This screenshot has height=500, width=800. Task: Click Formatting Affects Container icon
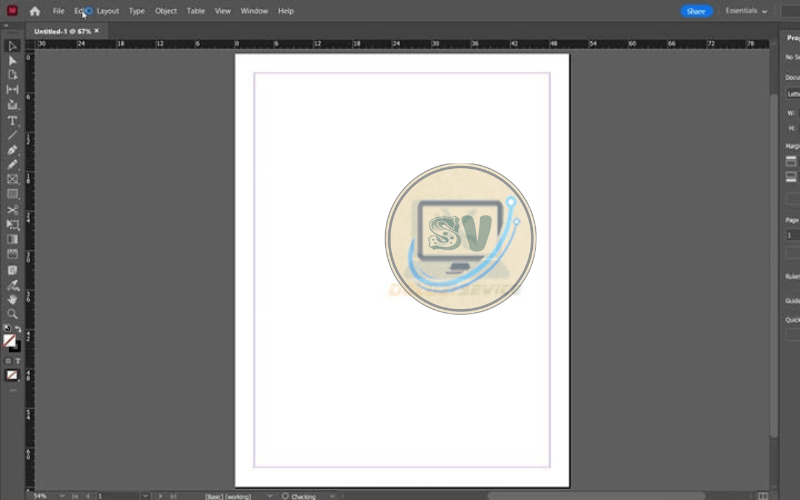click(x=8, y=361)
